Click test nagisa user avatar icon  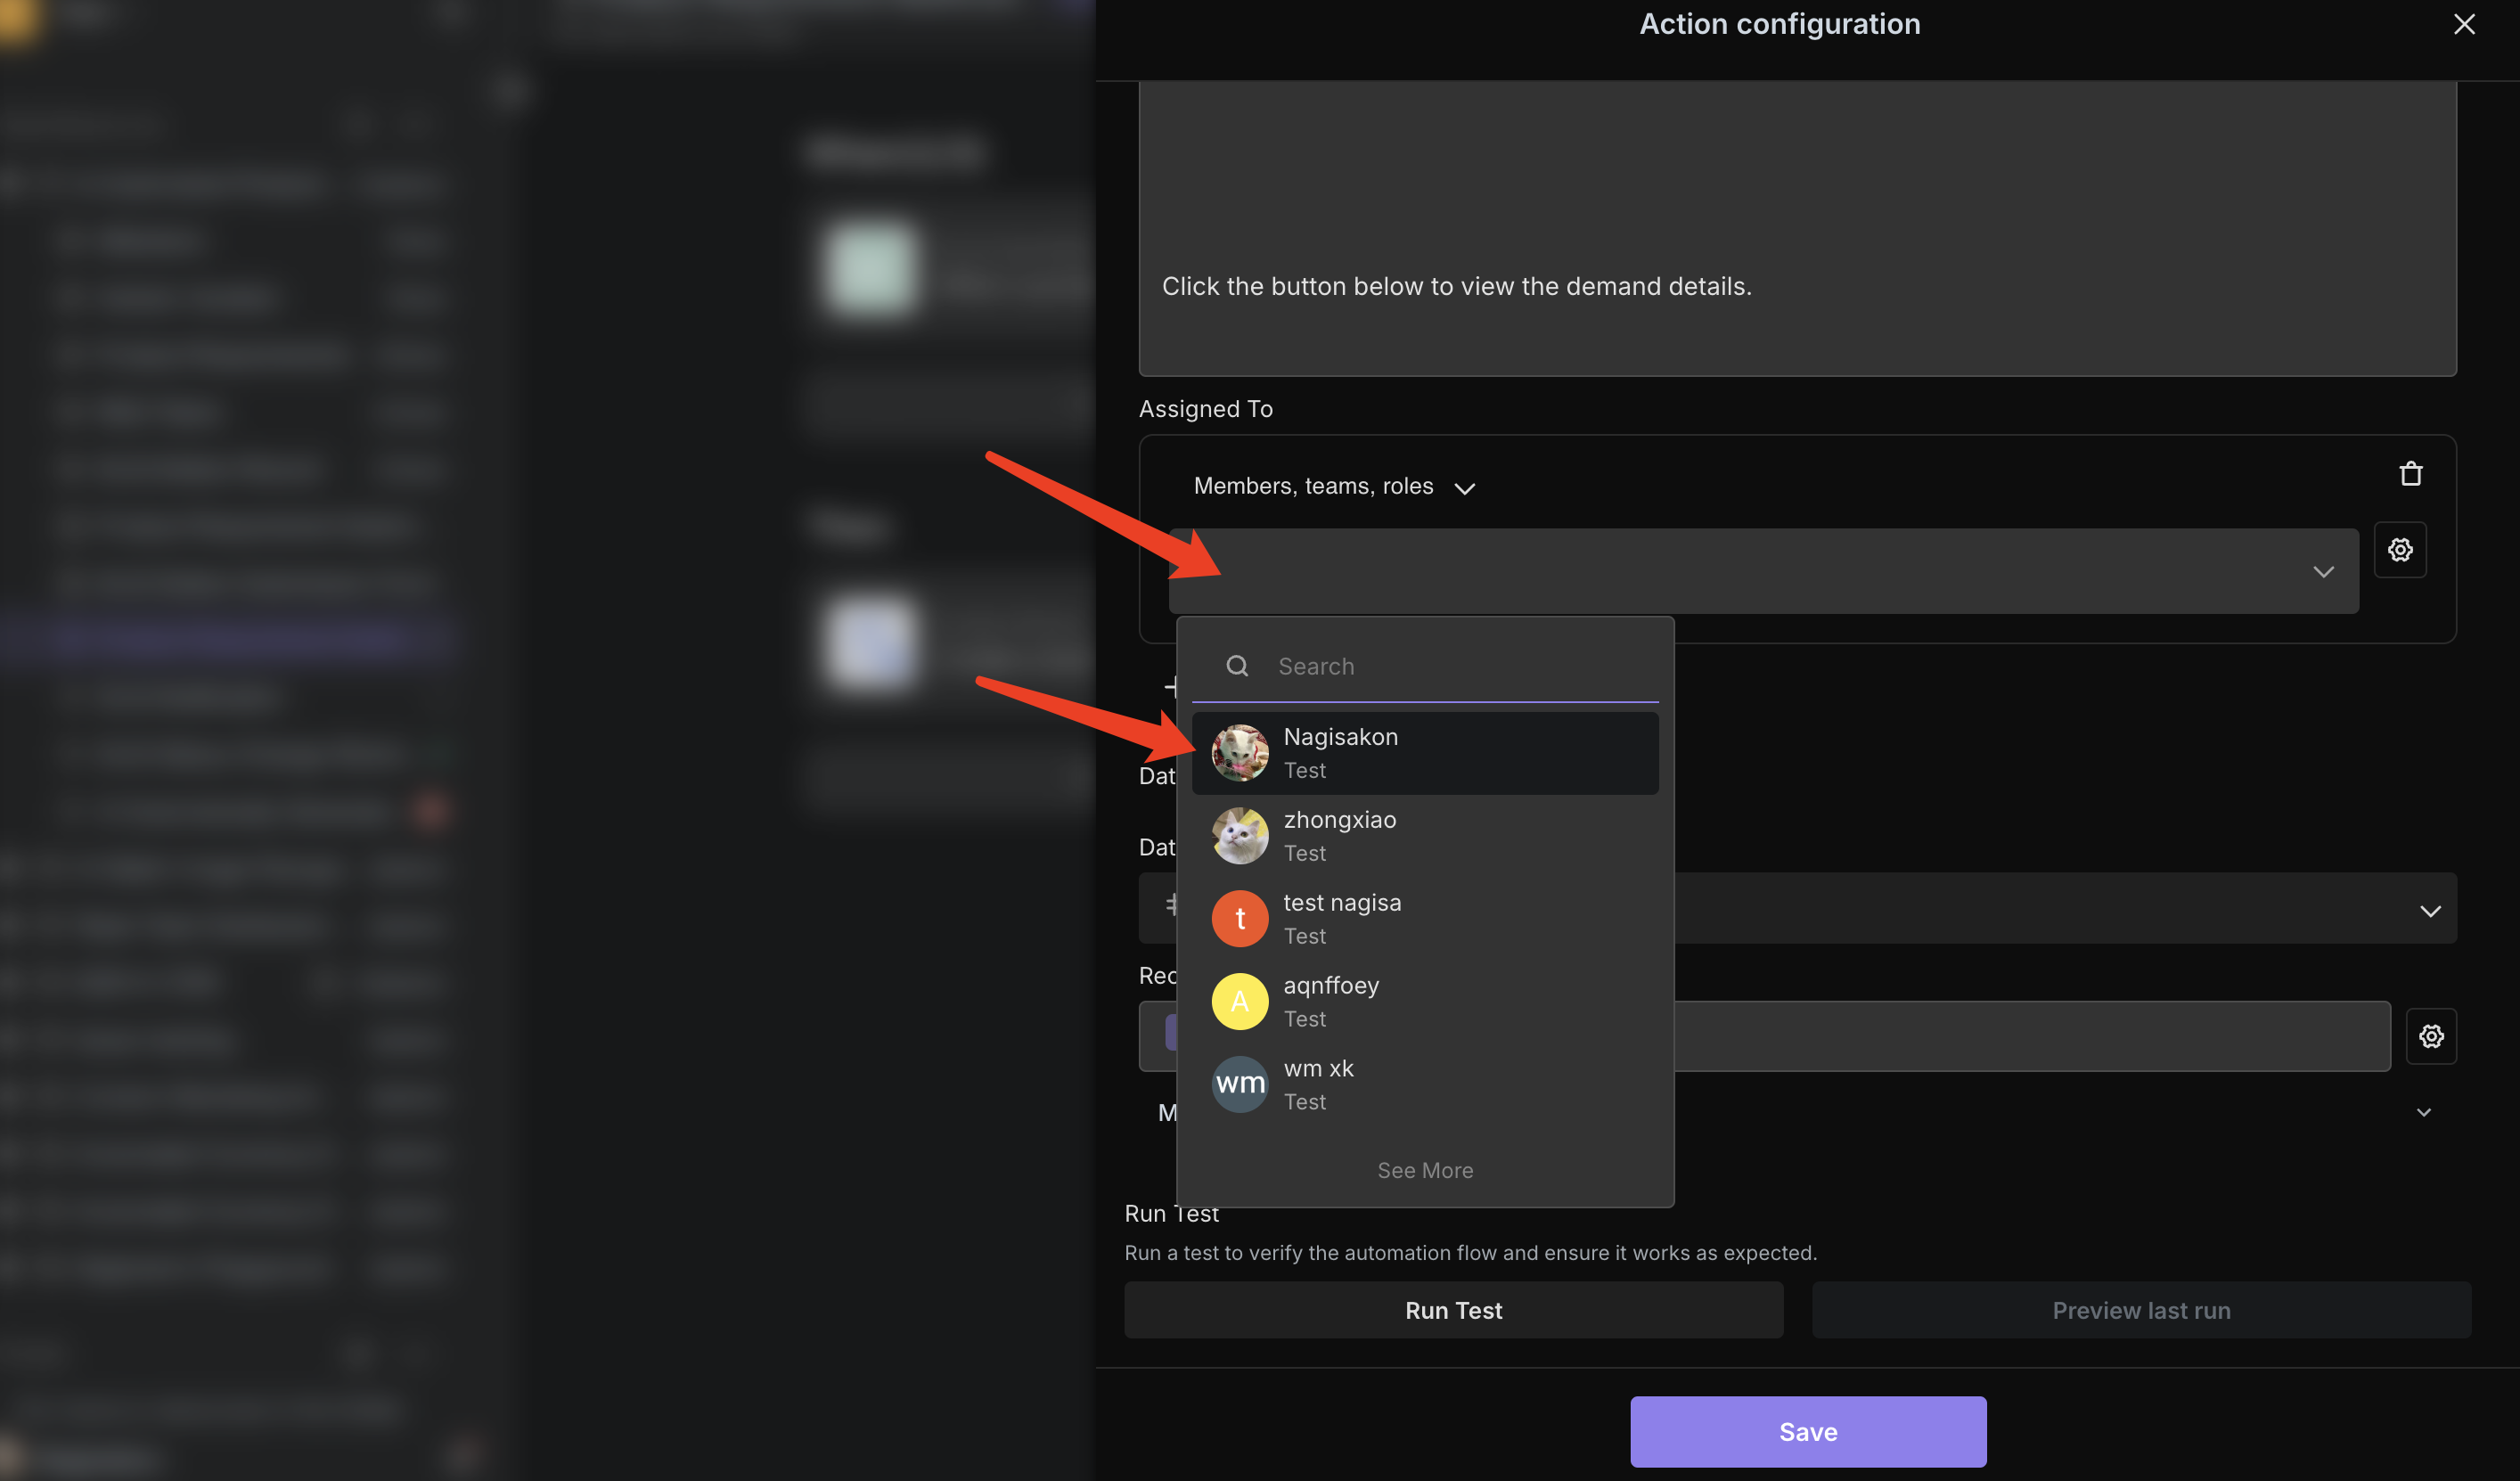[x=1239, y=917]
